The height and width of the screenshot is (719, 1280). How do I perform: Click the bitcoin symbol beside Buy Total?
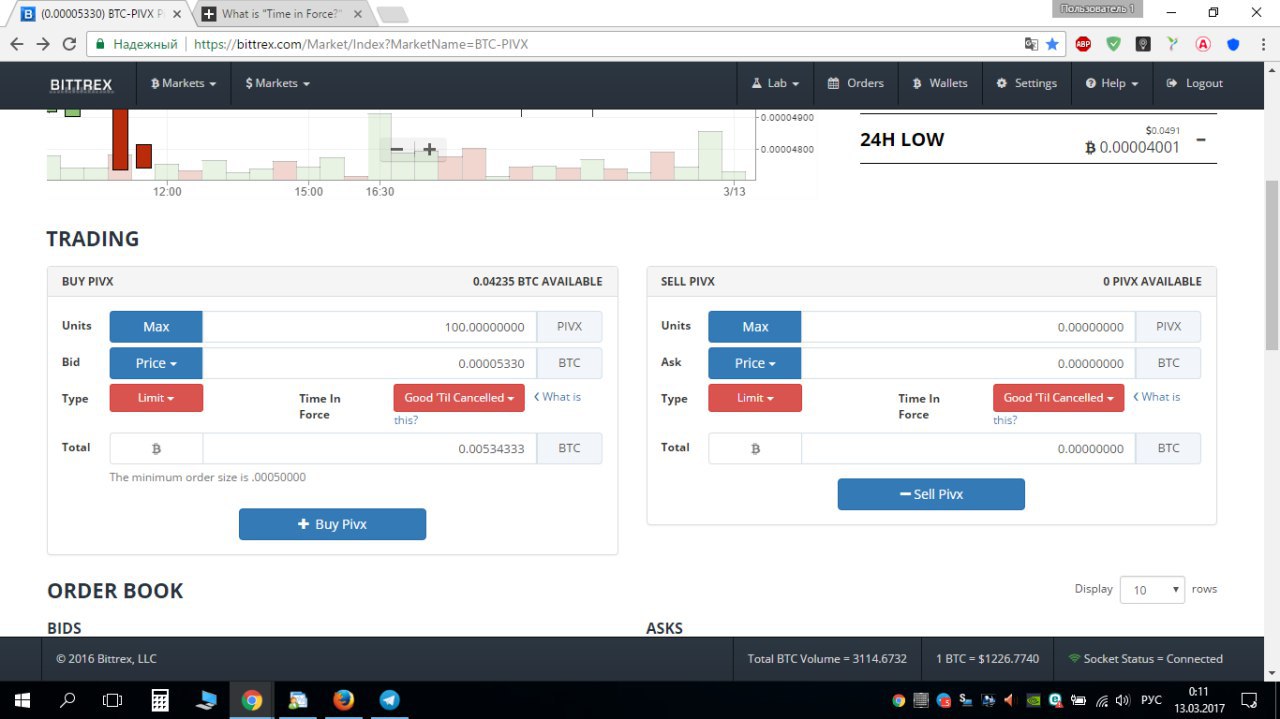tap(156, 448)
